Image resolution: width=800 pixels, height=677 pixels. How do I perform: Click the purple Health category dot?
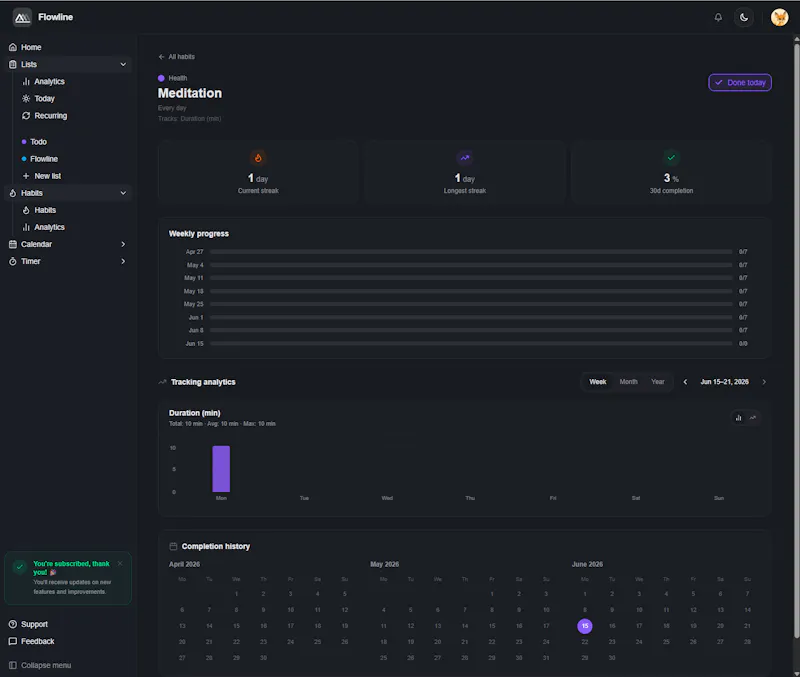coord(161,78)
